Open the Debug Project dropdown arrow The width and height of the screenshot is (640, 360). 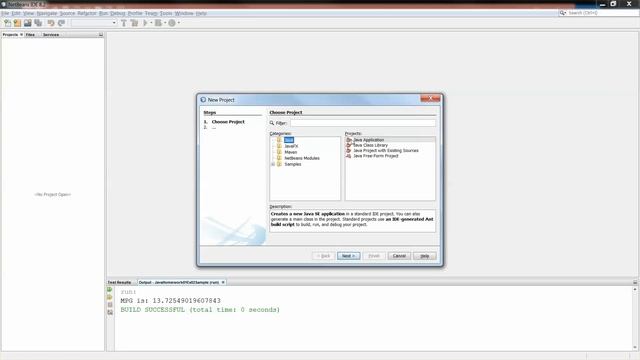pyautogui.click(x=165, y=23)
